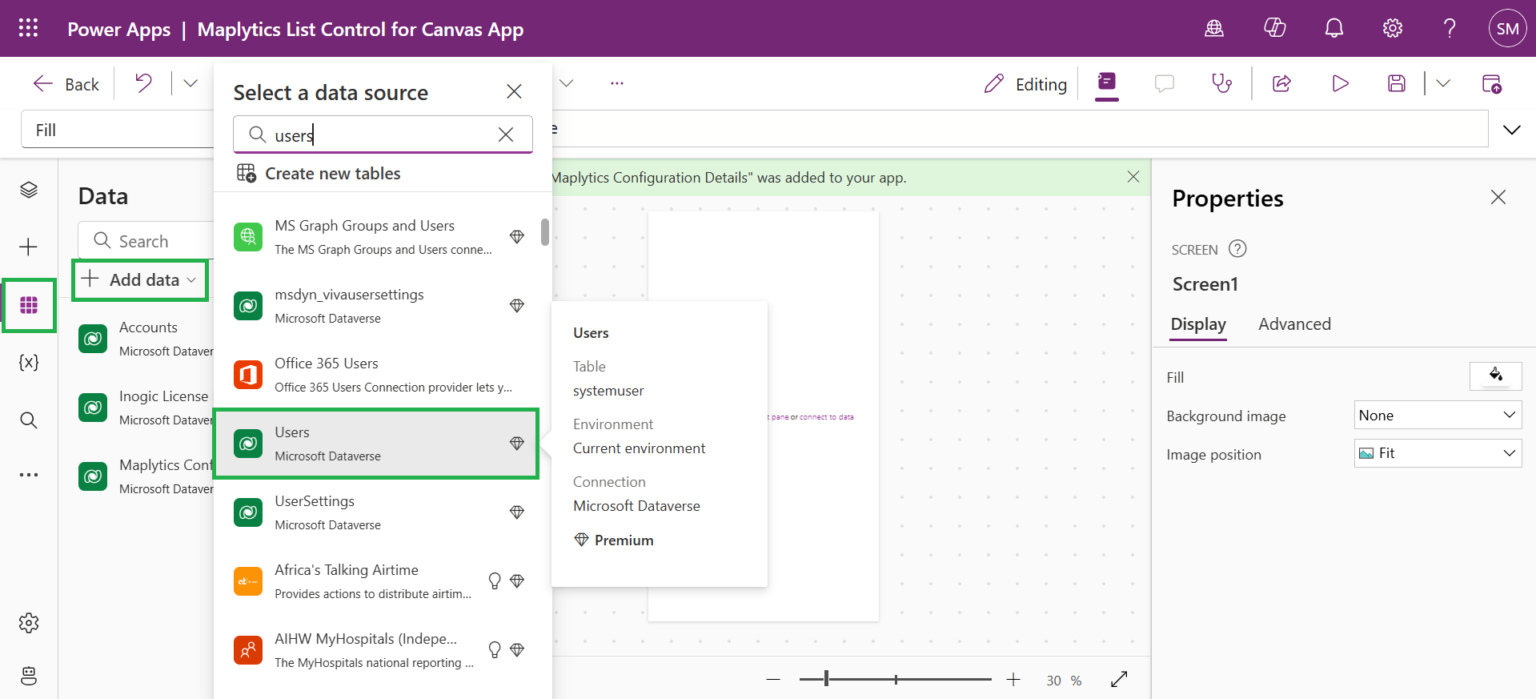Expand the Image position Fit dropdown
The image size is (1536, 699).
coord(1437,453)
